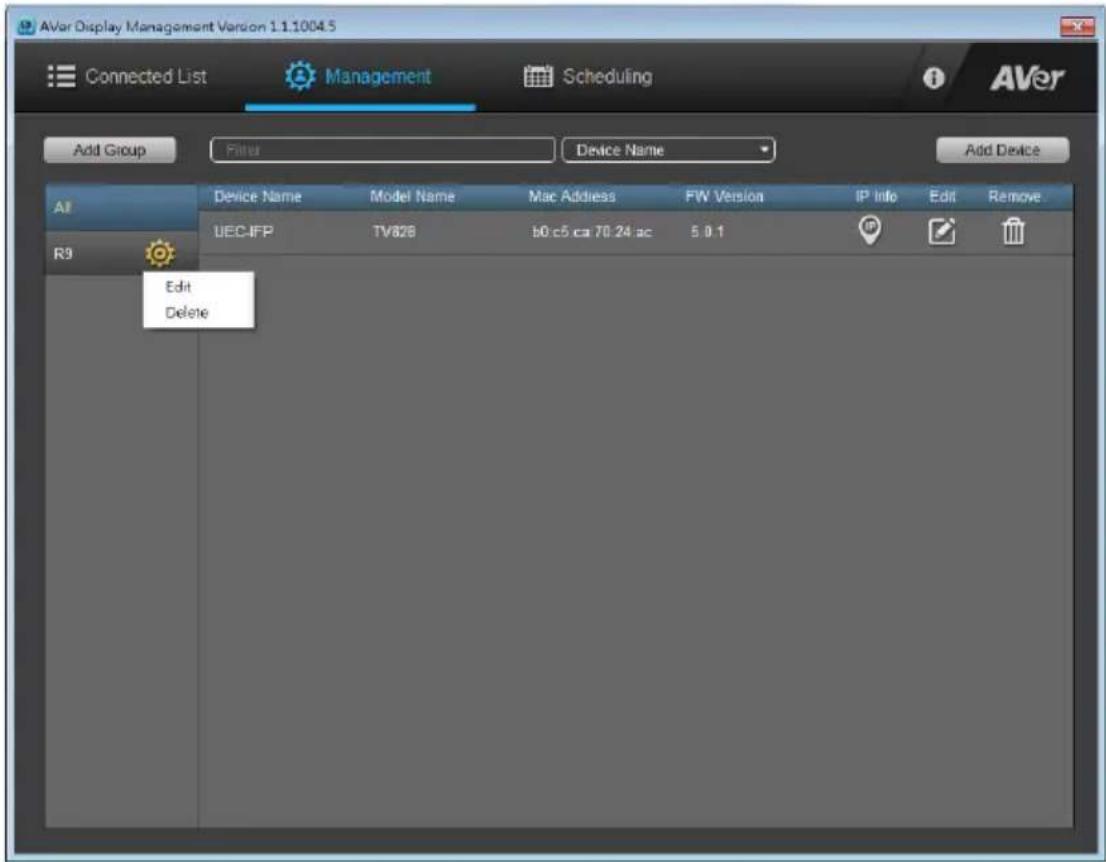Select the UEC-IFP device name cell
The image size is (1106, 862).
pyautogui.click(x=243, y=232)
